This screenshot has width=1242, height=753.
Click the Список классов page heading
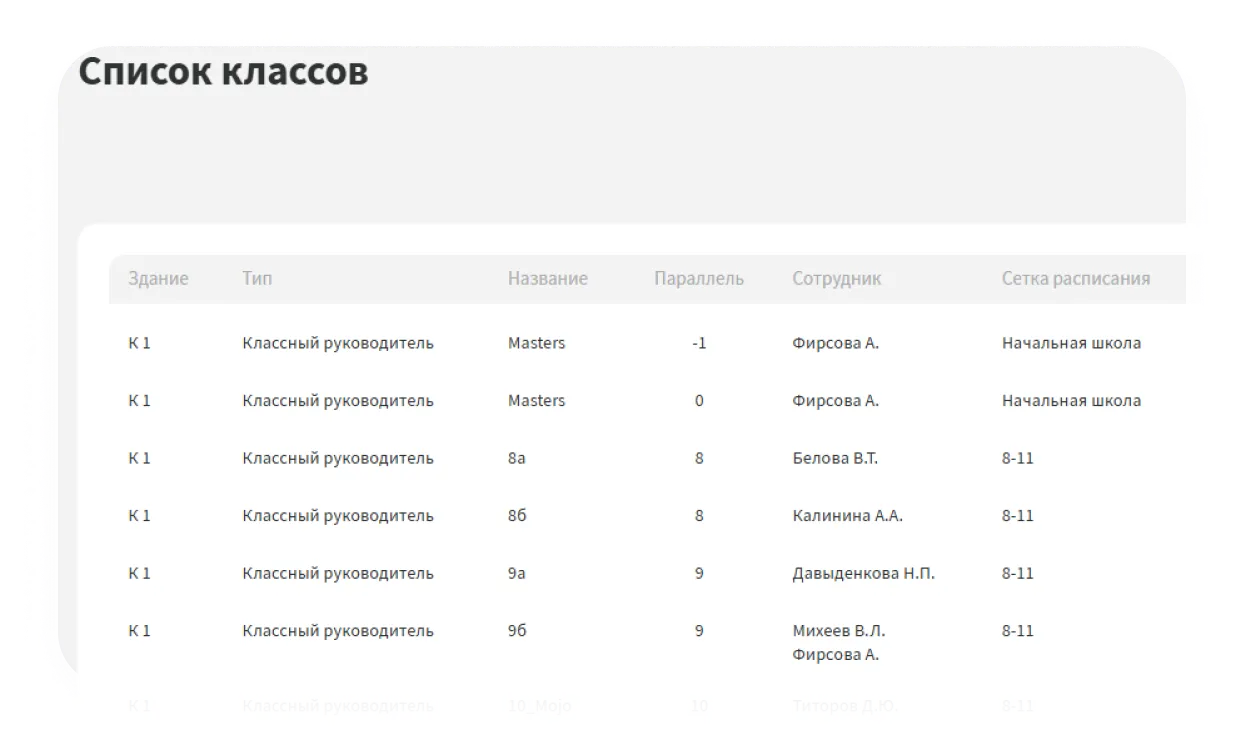pyautogui.click(x=223, y=73)
